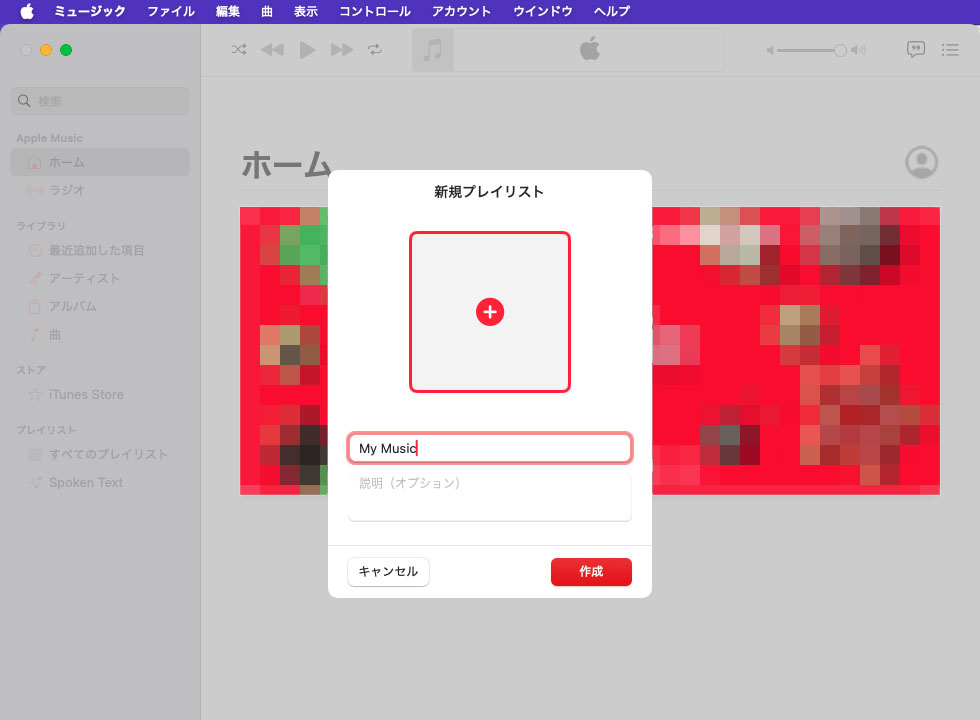Open the 編集 menu
The width and height of the screenshot is (980, 720).
[228, 11]
